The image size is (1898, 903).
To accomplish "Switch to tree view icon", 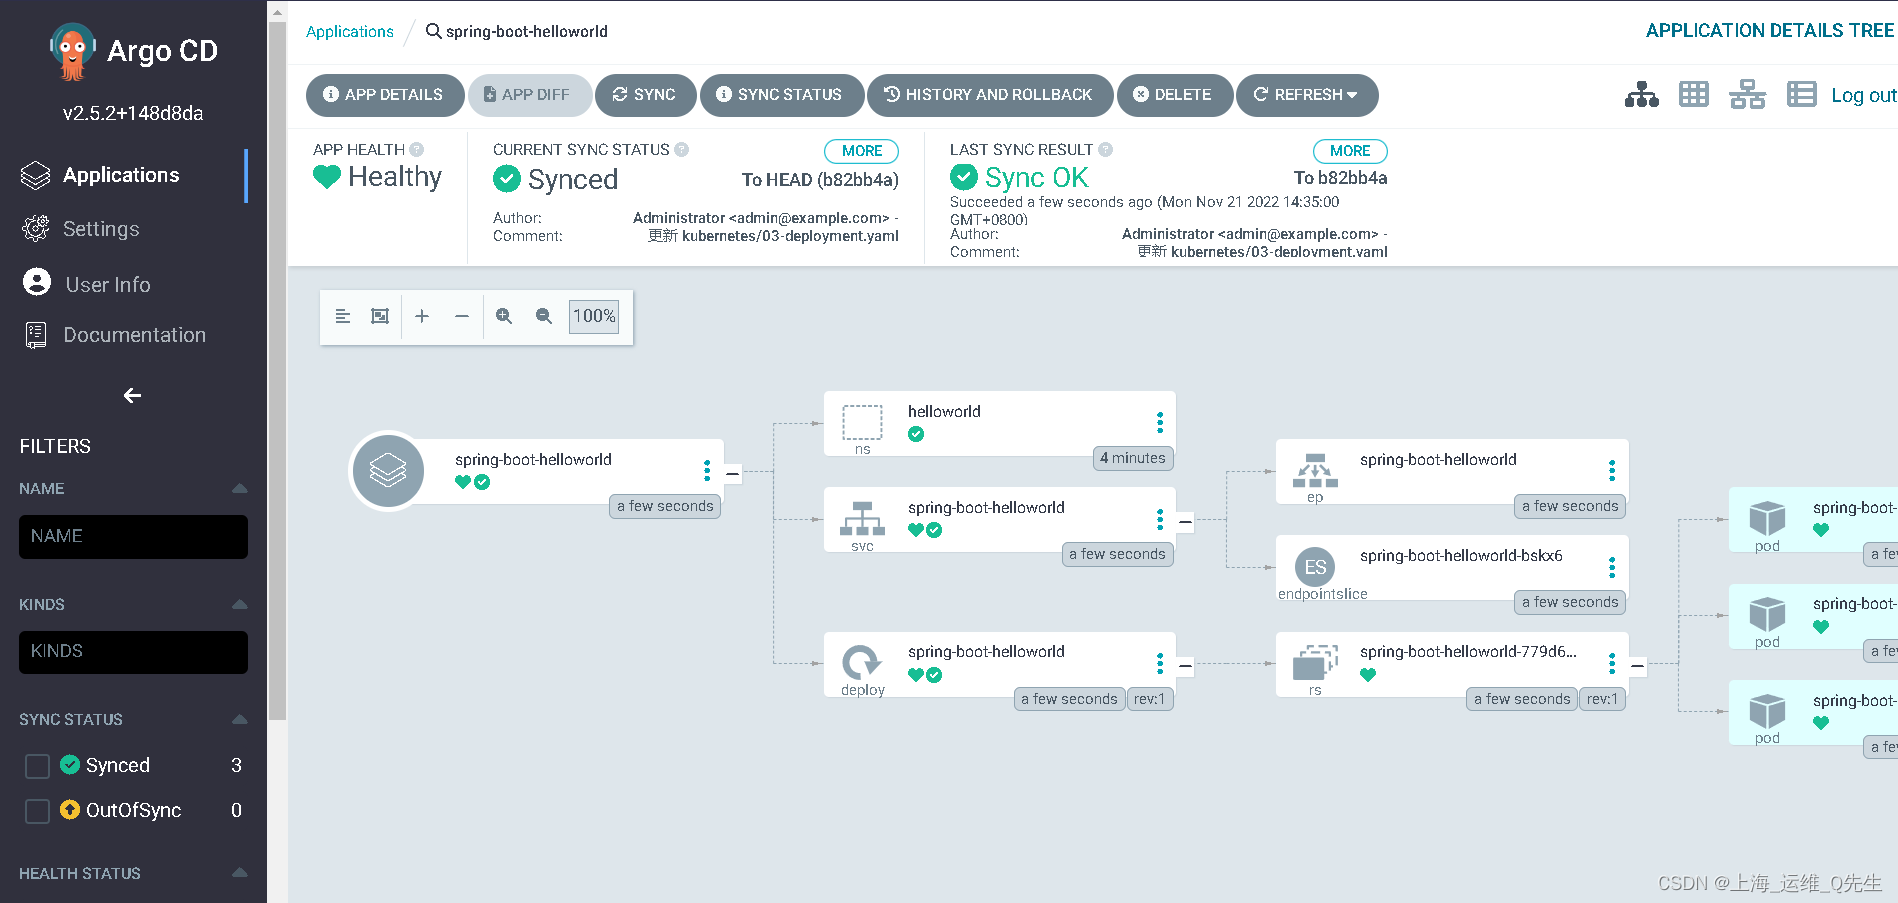I will pyautogui.click(x=1641, y=95).
